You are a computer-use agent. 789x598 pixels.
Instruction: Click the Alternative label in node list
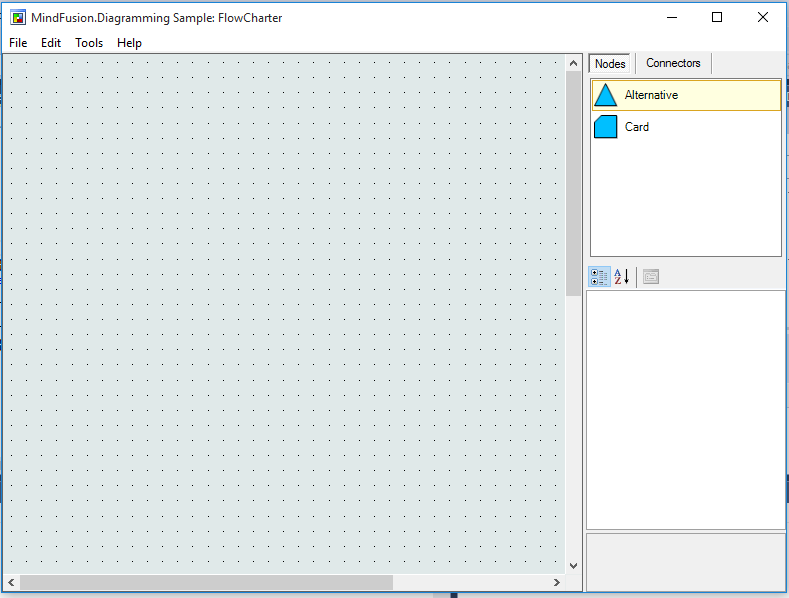651,95
